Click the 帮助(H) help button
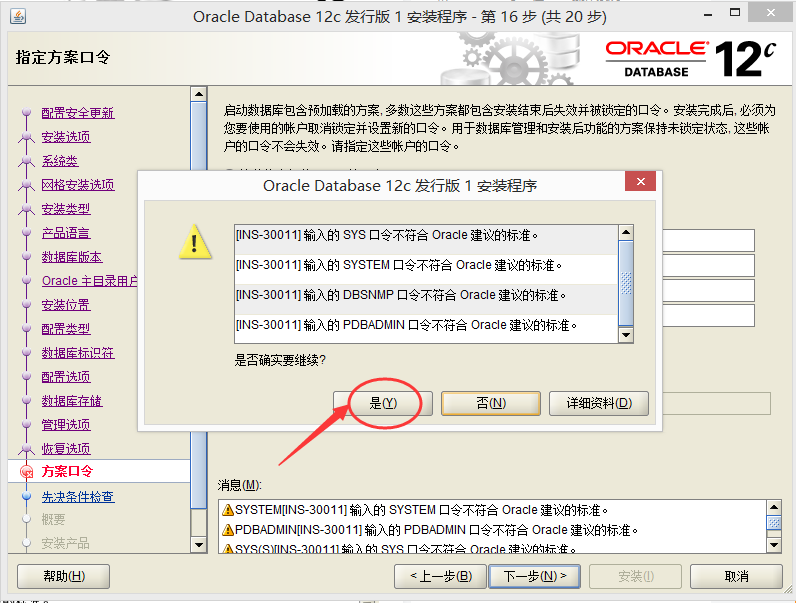 (x=64, y=577)
